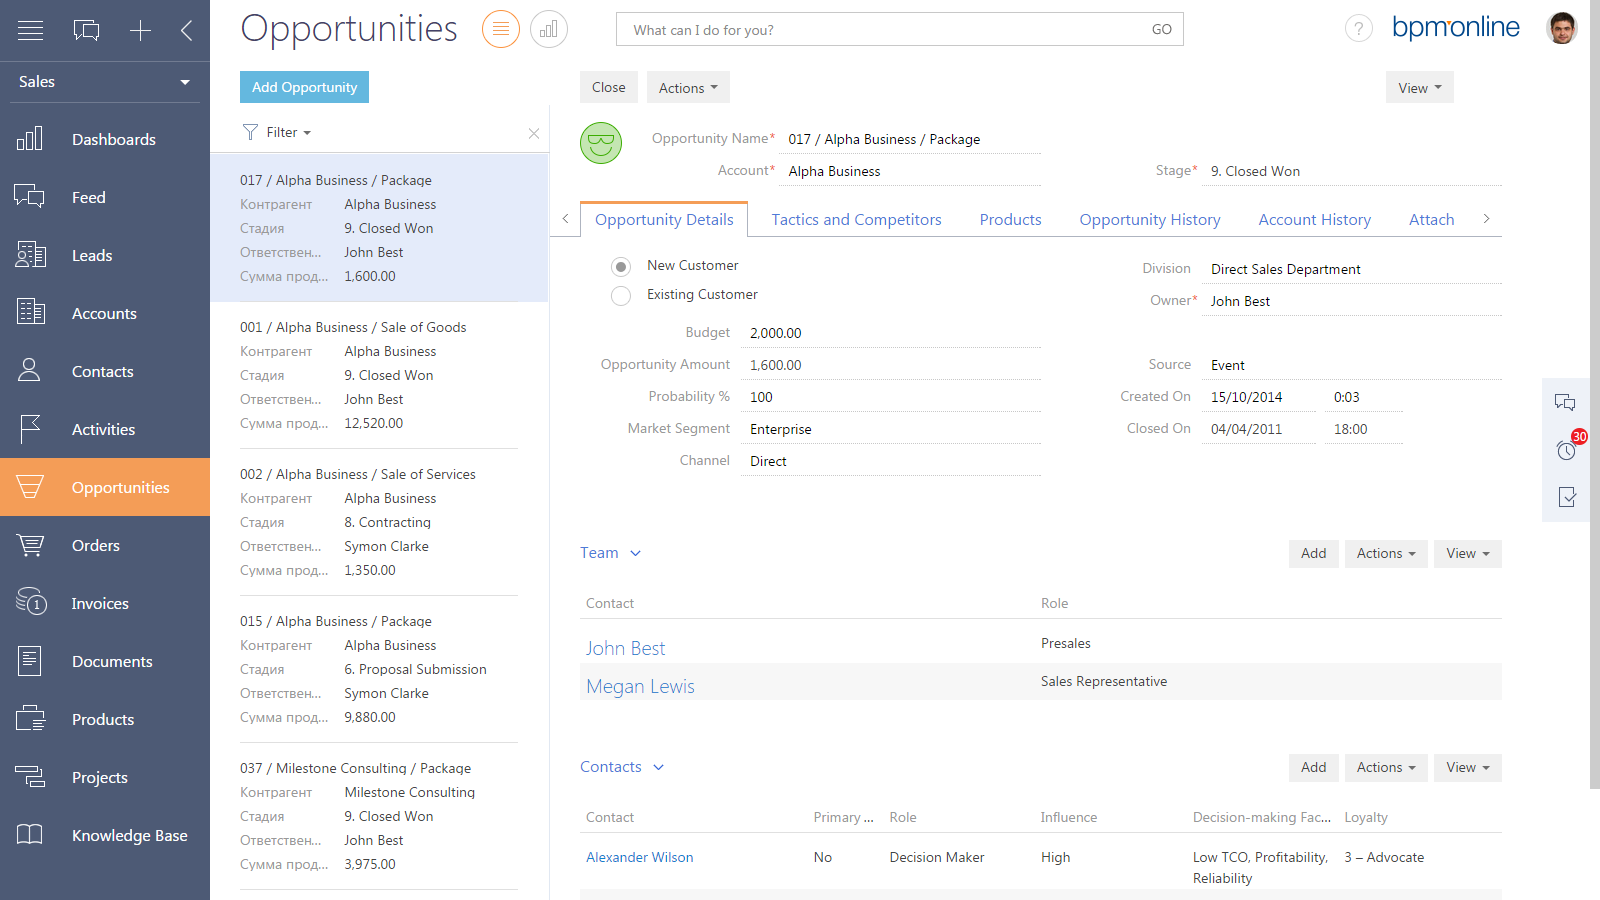Screen dimensions: 1600x900
Task: Switch to list view icon
Action: click(501, 30)
